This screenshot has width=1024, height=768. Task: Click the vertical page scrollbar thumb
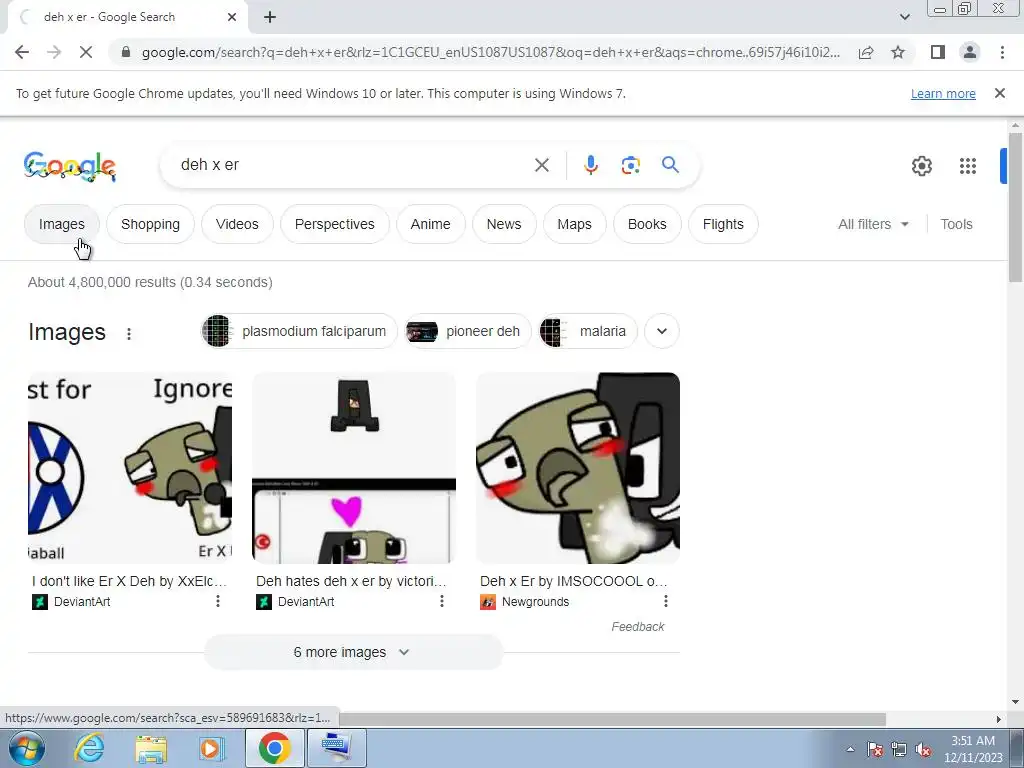1014,208
